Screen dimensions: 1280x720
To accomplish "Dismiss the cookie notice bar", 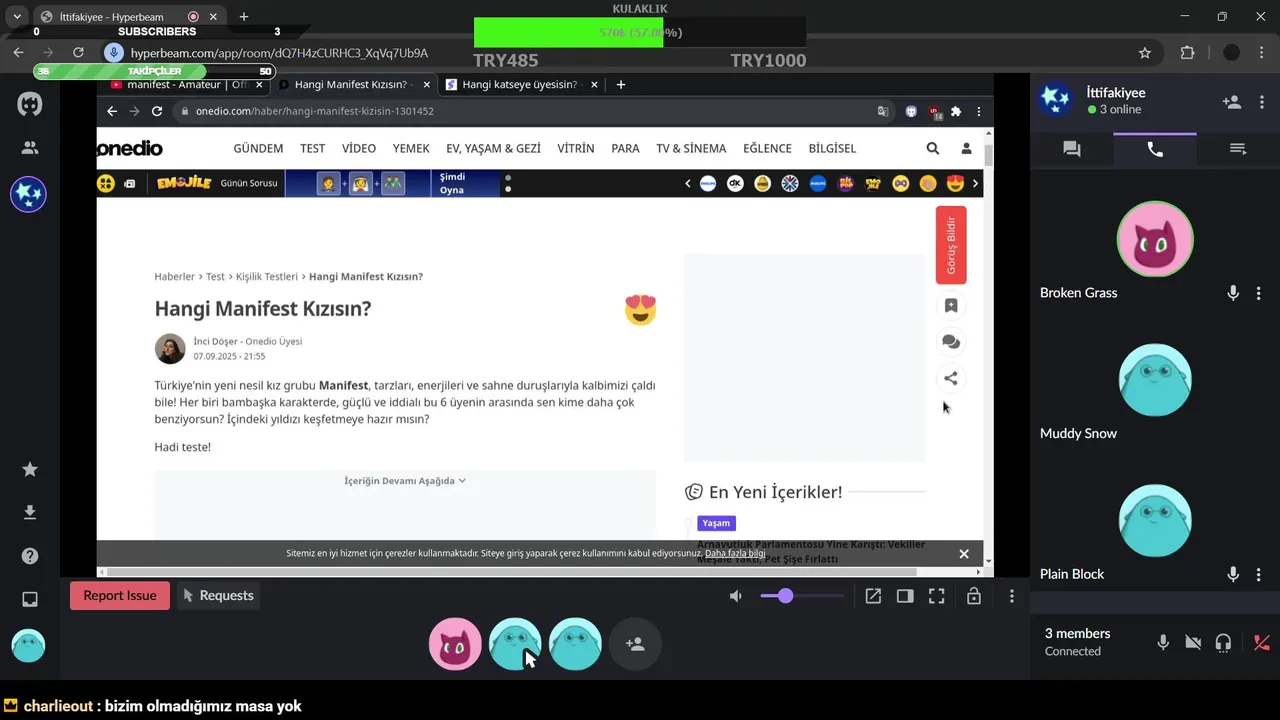I will coord(964,553).
